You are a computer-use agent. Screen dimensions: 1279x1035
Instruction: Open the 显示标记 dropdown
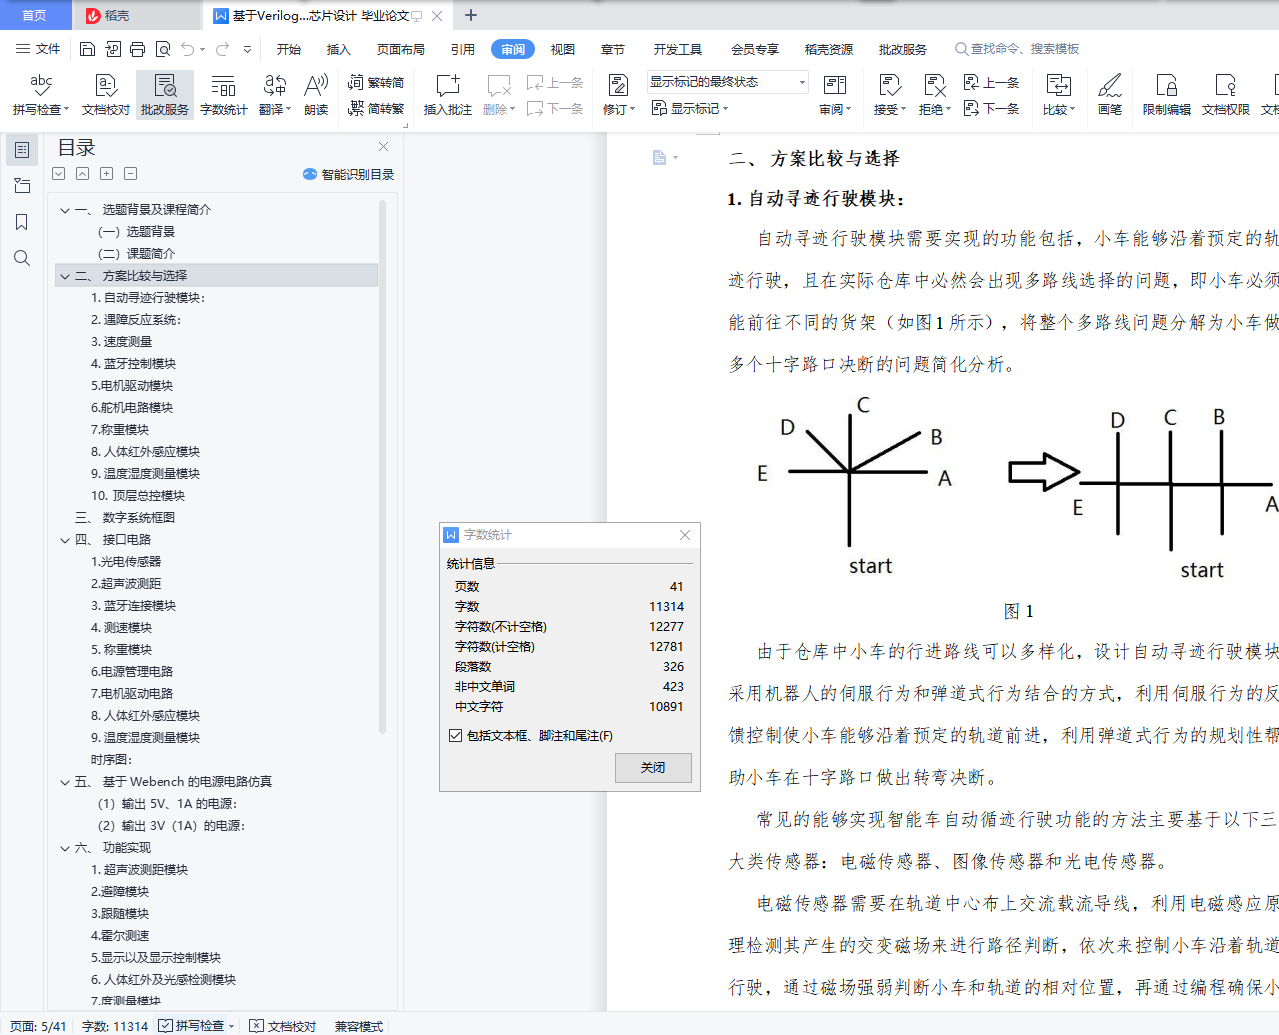pyautogui.click(x=690, y=108)
